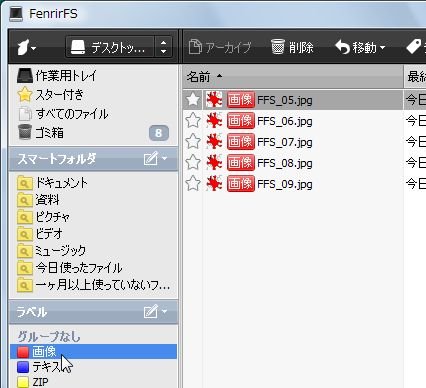Click the thumbnail icon of FFS_09.jpg

[x=214, y=184]
